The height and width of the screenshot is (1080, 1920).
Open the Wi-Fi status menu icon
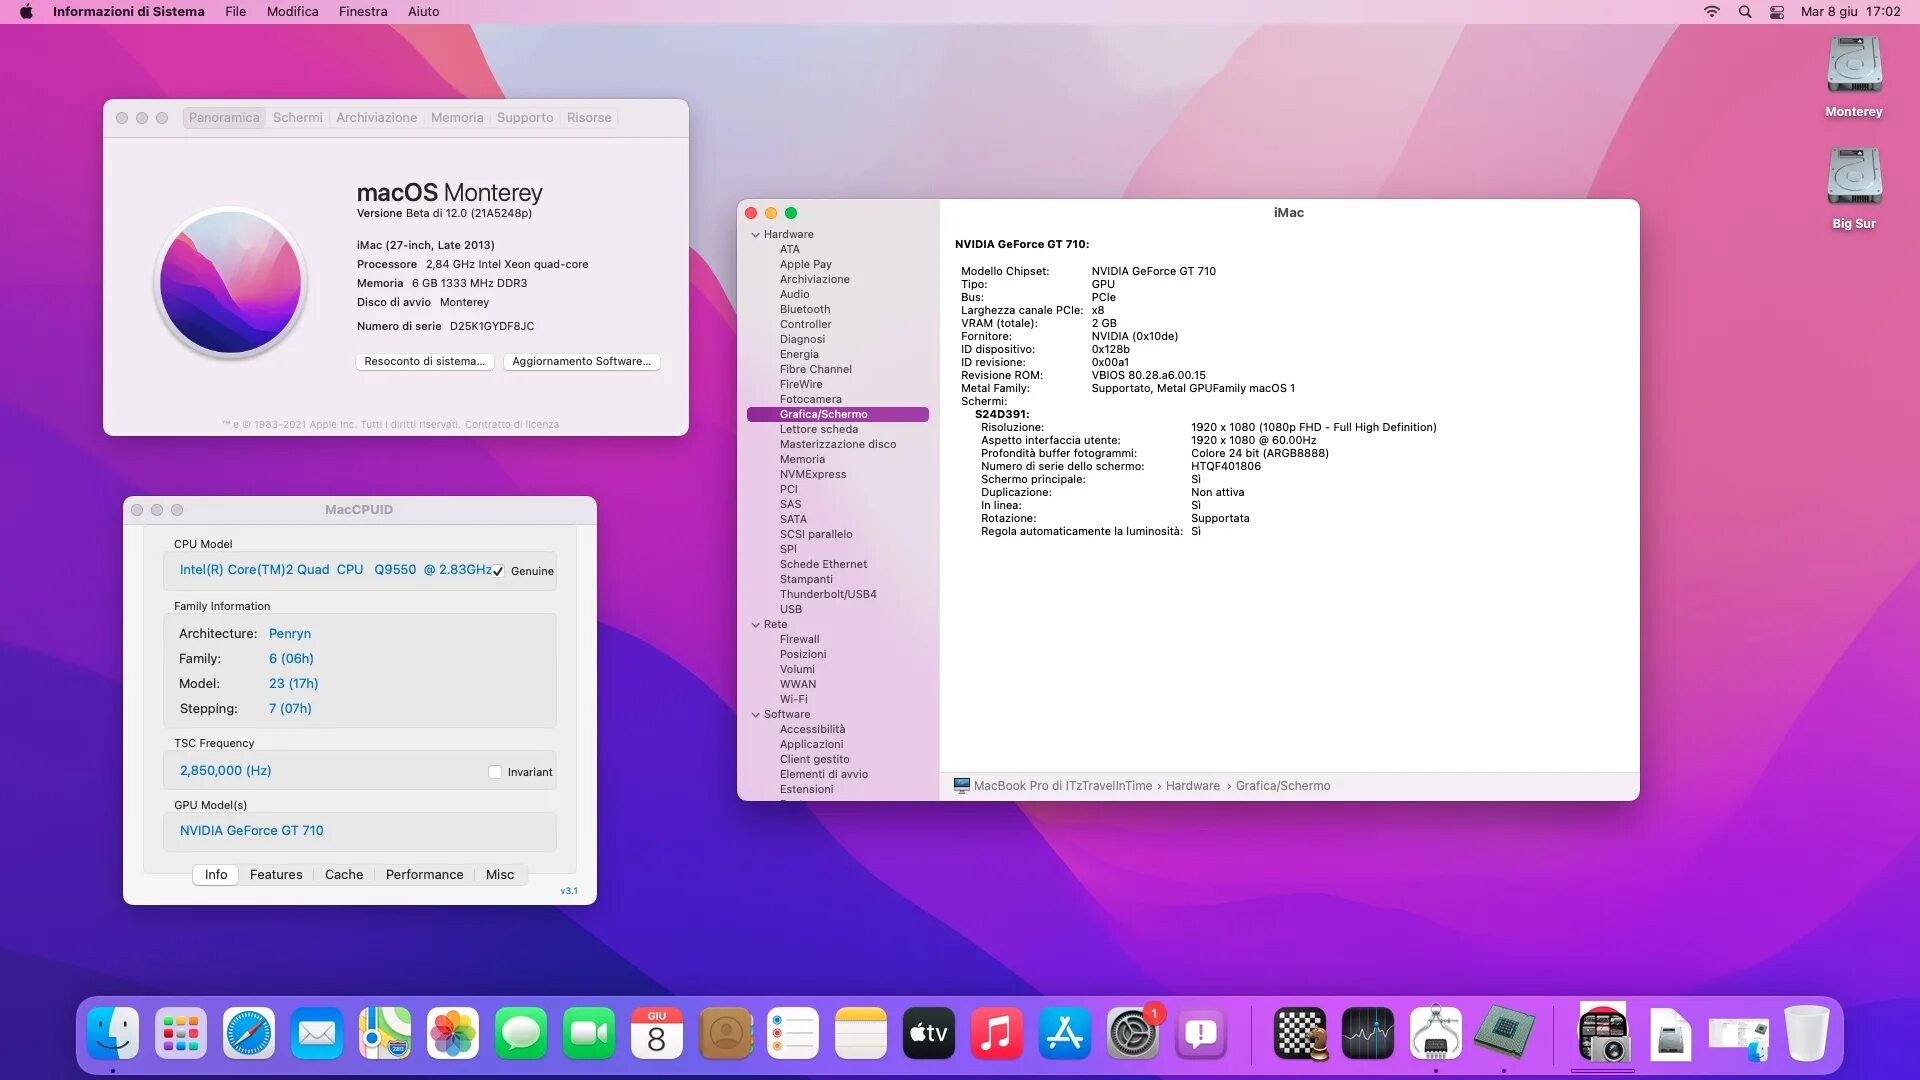click(x=1712, y=12)
